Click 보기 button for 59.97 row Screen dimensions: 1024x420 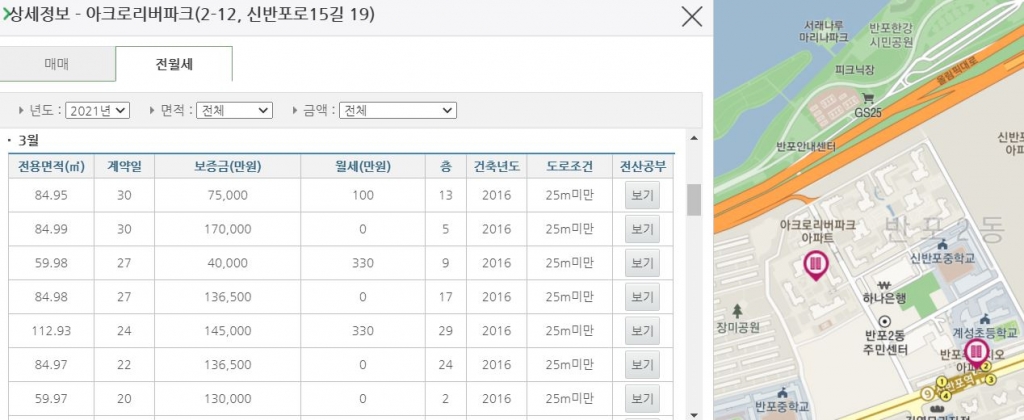(642, 399)
